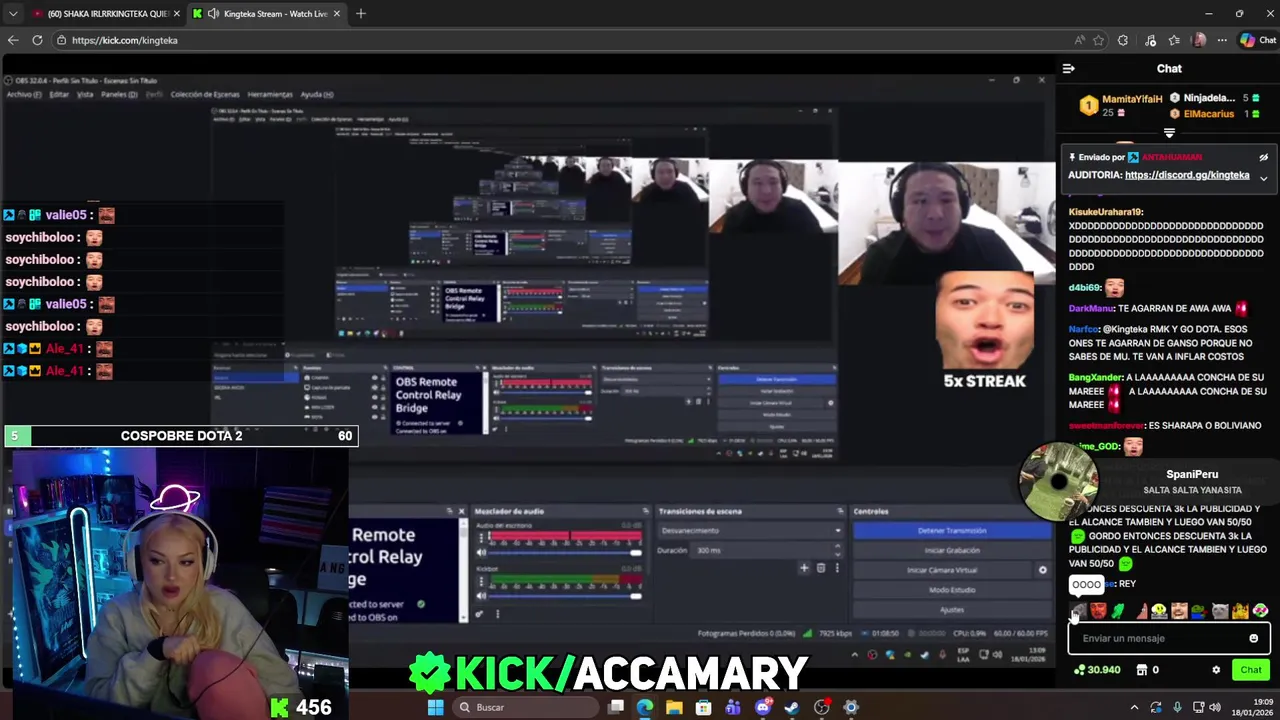Open Discord from the taskbar
This screenshot has width=1280, height=720.
click(x=764, y=707)
